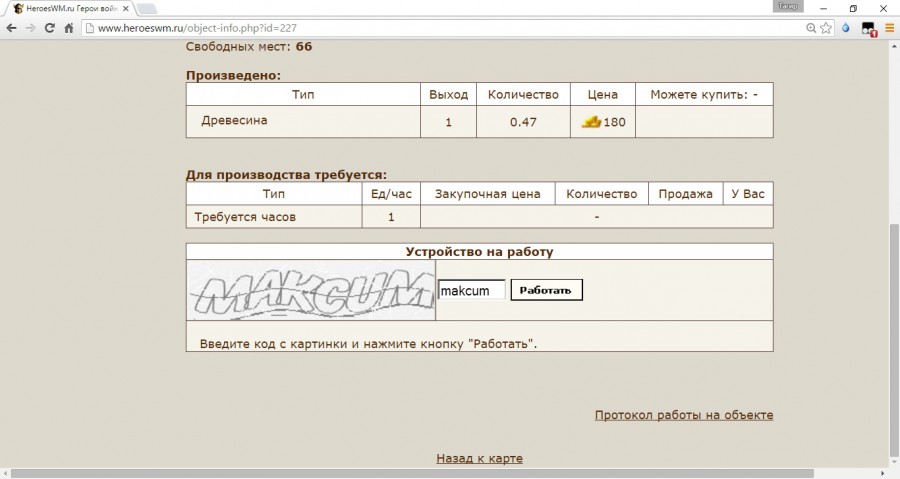Click the Chrome profile name button
The width and height of the screenshot is (900, 479).
(789, 6)
